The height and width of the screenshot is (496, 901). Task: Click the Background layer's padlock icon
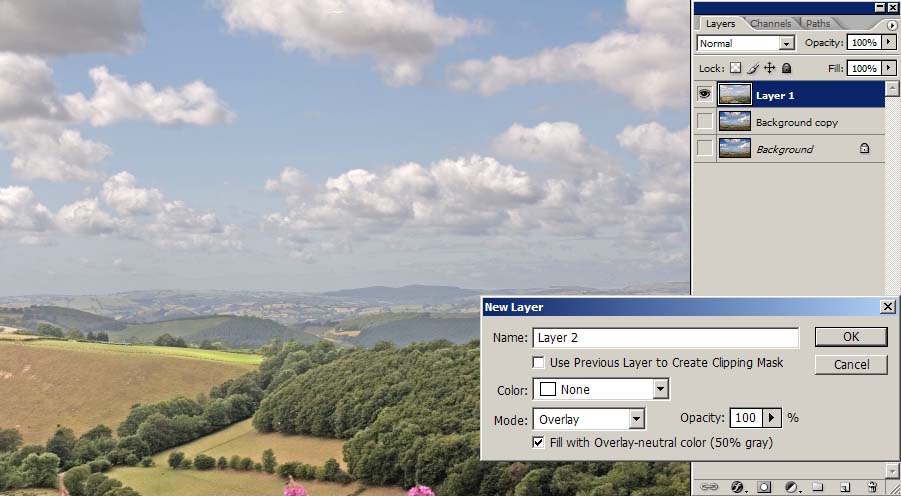[864, 148]
